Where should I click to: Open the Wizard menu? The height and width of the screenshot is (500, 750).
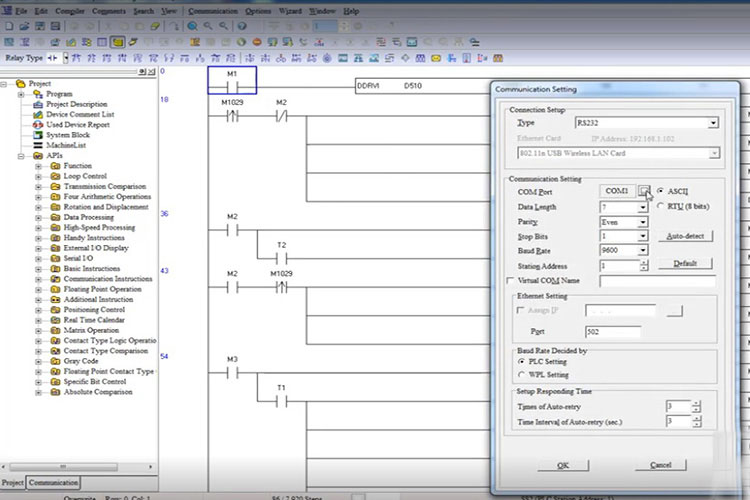(x=290, y=11)
